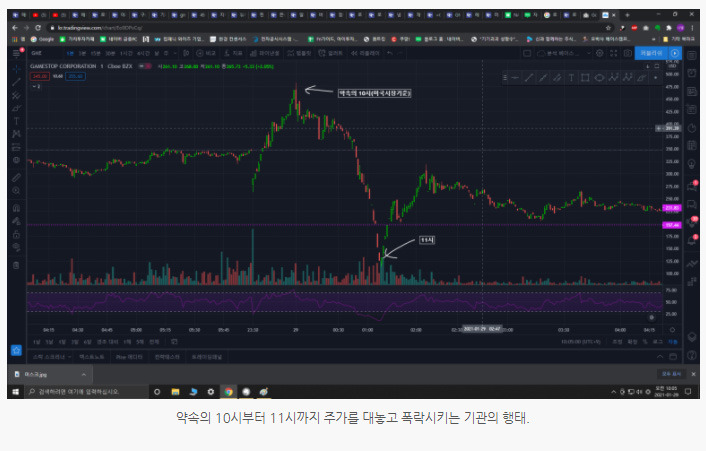The height and width of the screenshot is (451, 706).
Task: Select the ellipse shape in floating toolbar
Action: (599, 78)
